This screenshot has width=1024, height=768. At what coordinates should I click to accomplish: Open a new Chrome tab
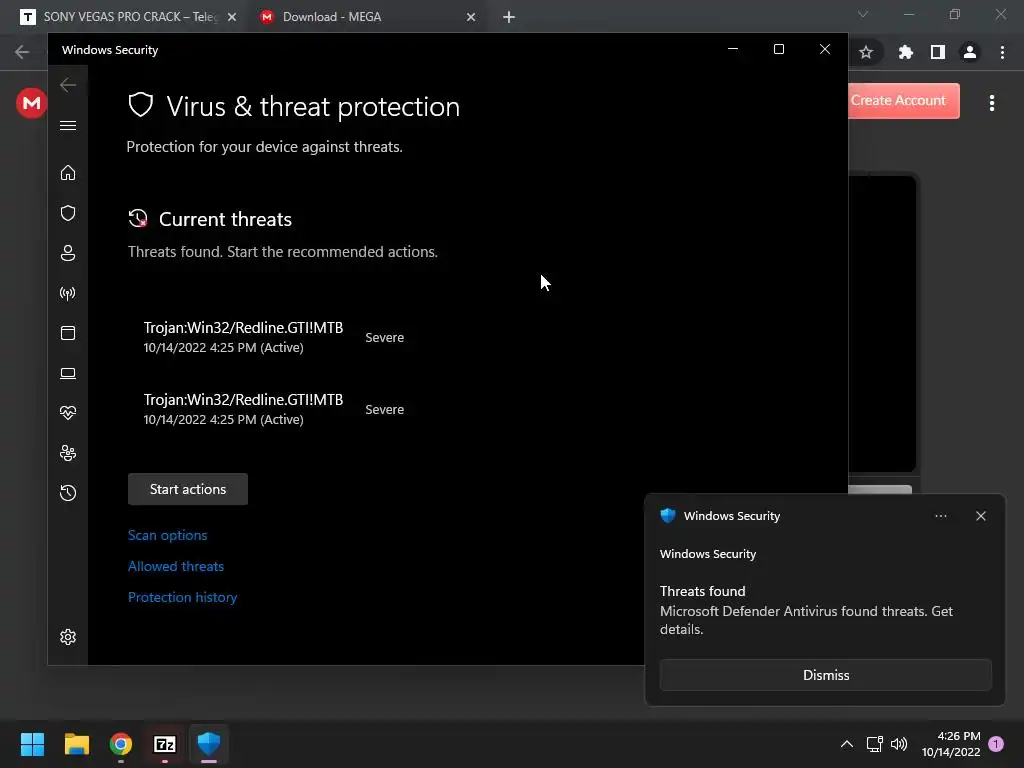509,18
